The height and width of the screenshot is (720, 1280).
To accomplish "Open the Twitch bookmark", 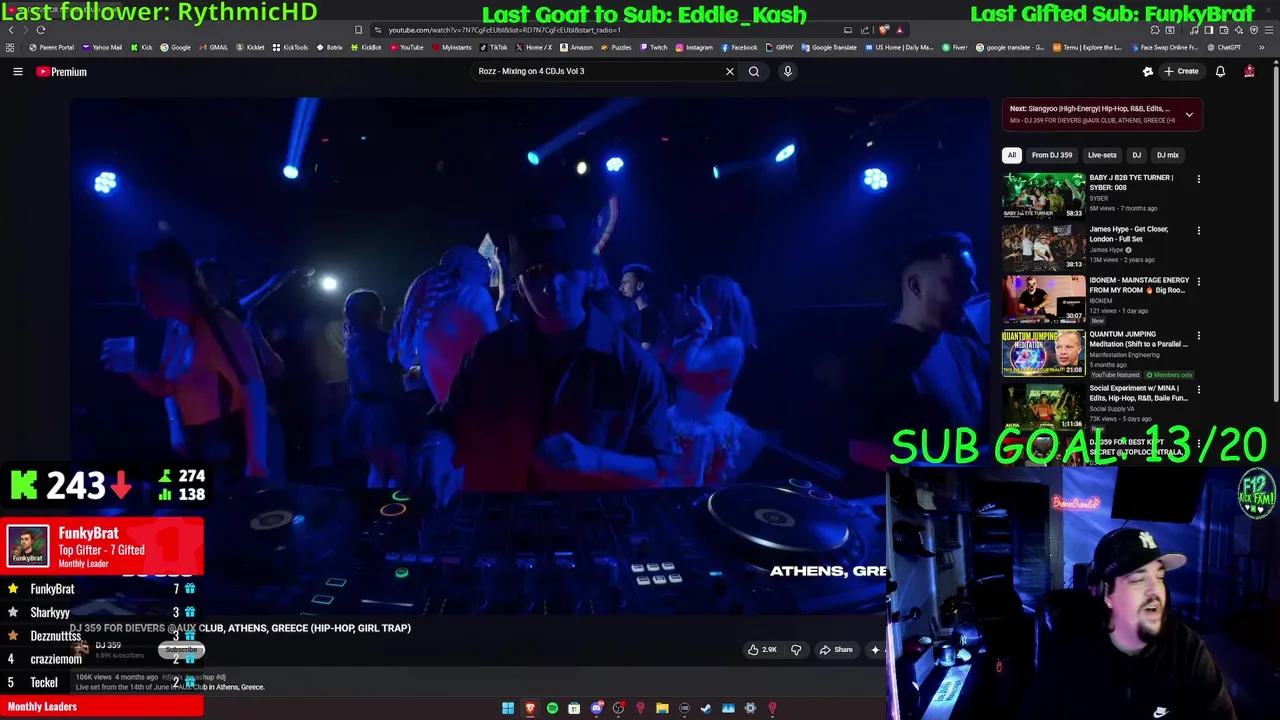I will 654,47.
